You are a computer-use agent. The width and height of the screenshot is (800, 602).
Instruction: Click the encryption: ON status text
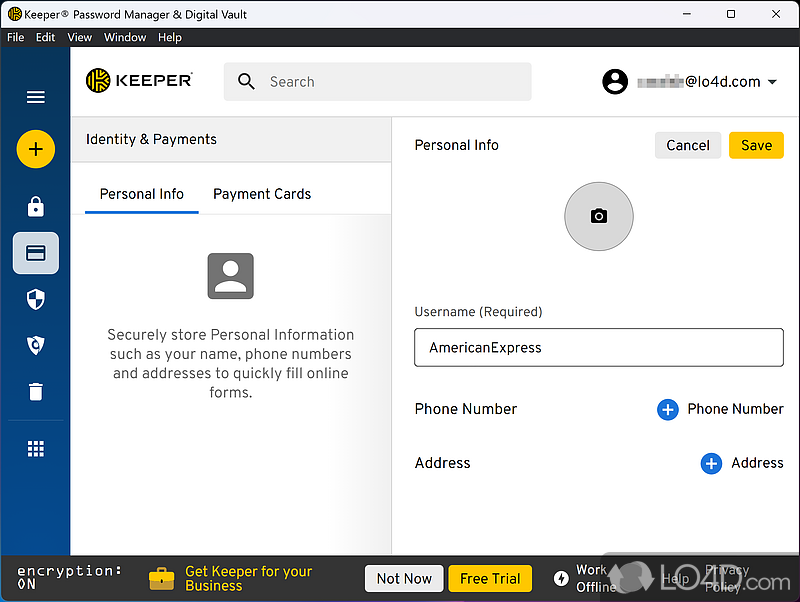pyautogui.click(x=69, y=577)
